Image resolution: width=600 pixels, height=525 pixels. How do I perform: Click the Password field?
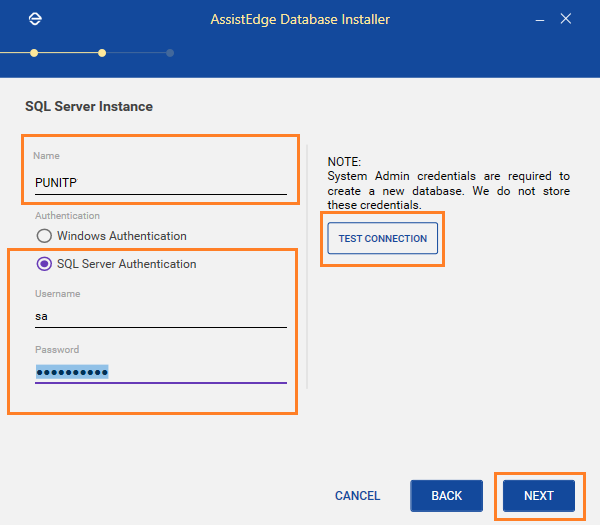click(161, 372)
